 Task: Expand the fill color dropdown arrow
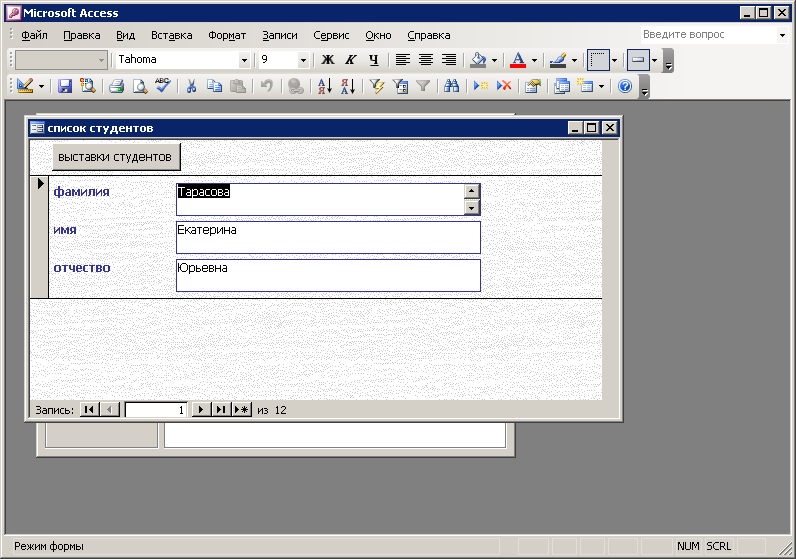(x=494, y=60)
